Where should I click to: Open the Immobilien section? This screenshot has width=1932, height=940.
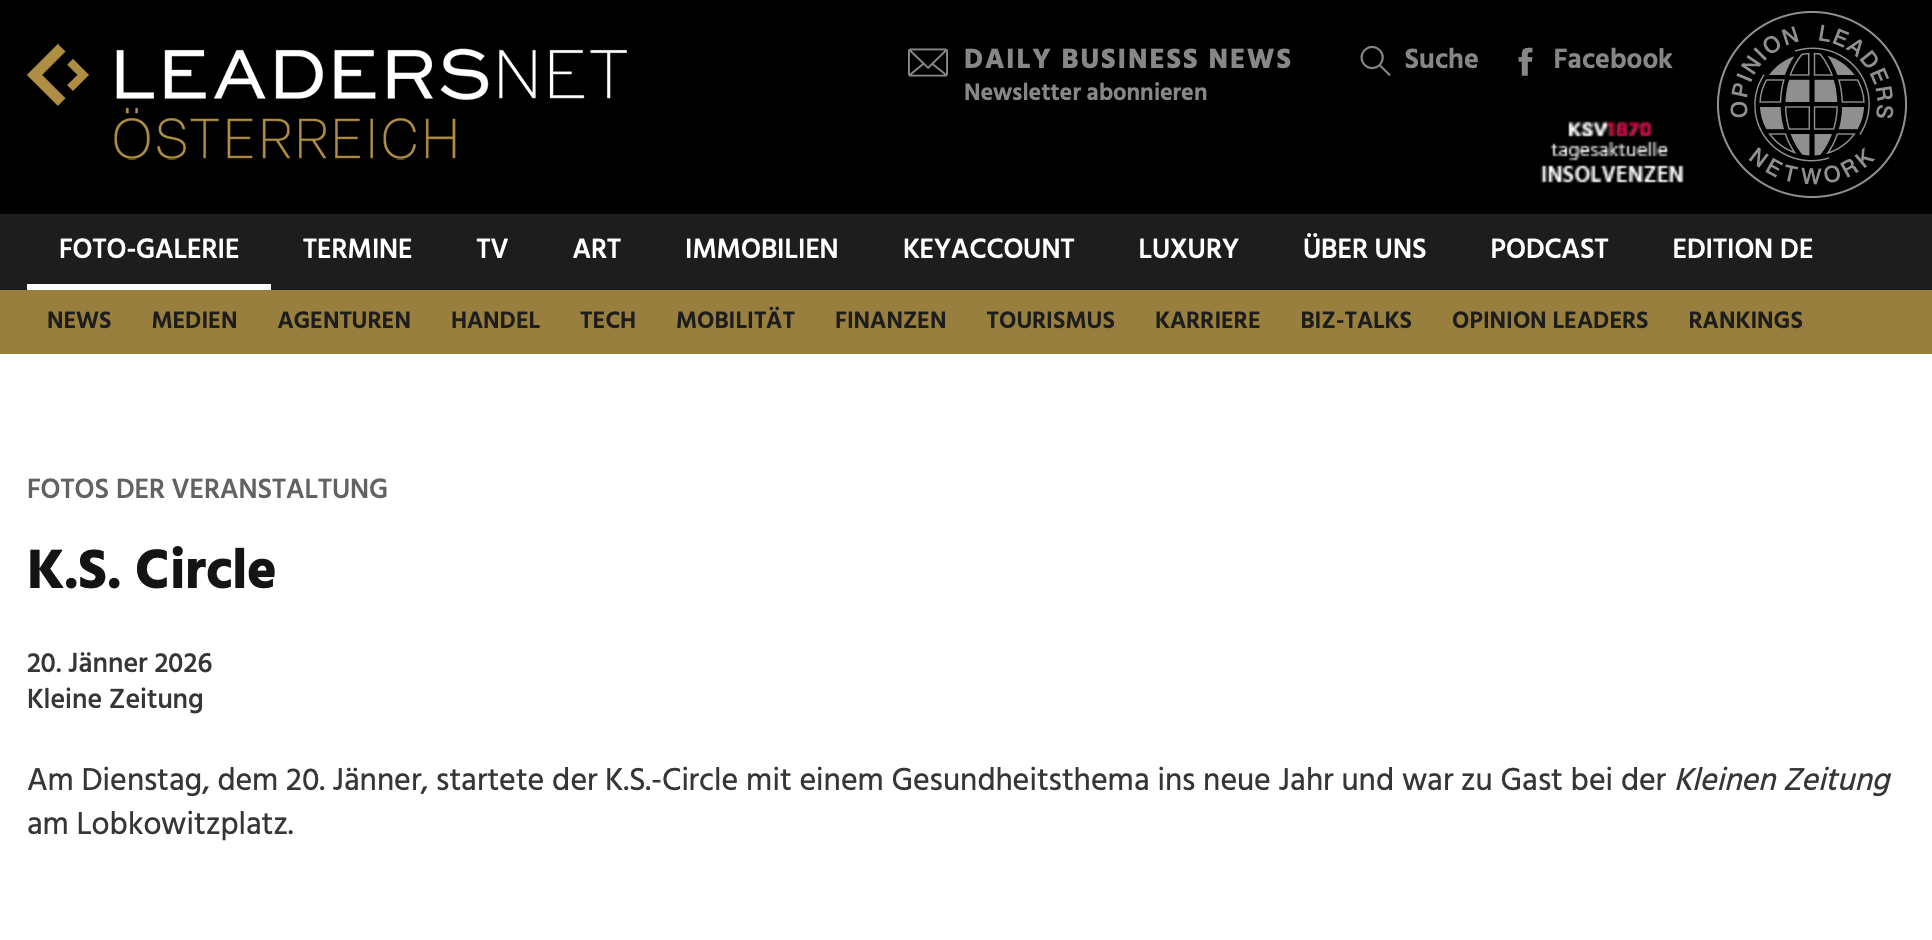pyautogui.click(x=761, y=249)
